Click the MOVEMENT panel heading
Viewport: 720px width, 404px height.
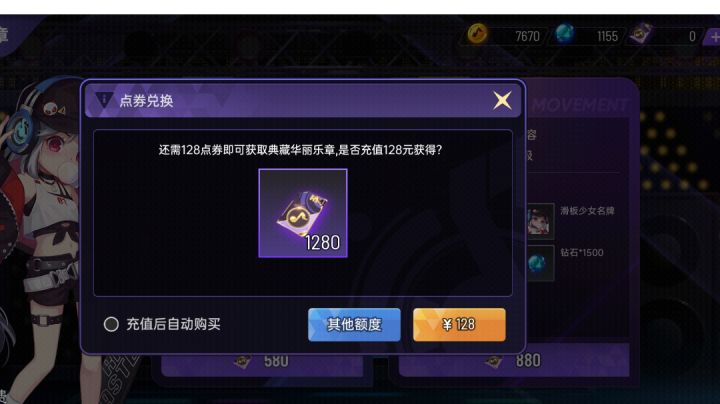pyautogui.click(x=579, y=105)
